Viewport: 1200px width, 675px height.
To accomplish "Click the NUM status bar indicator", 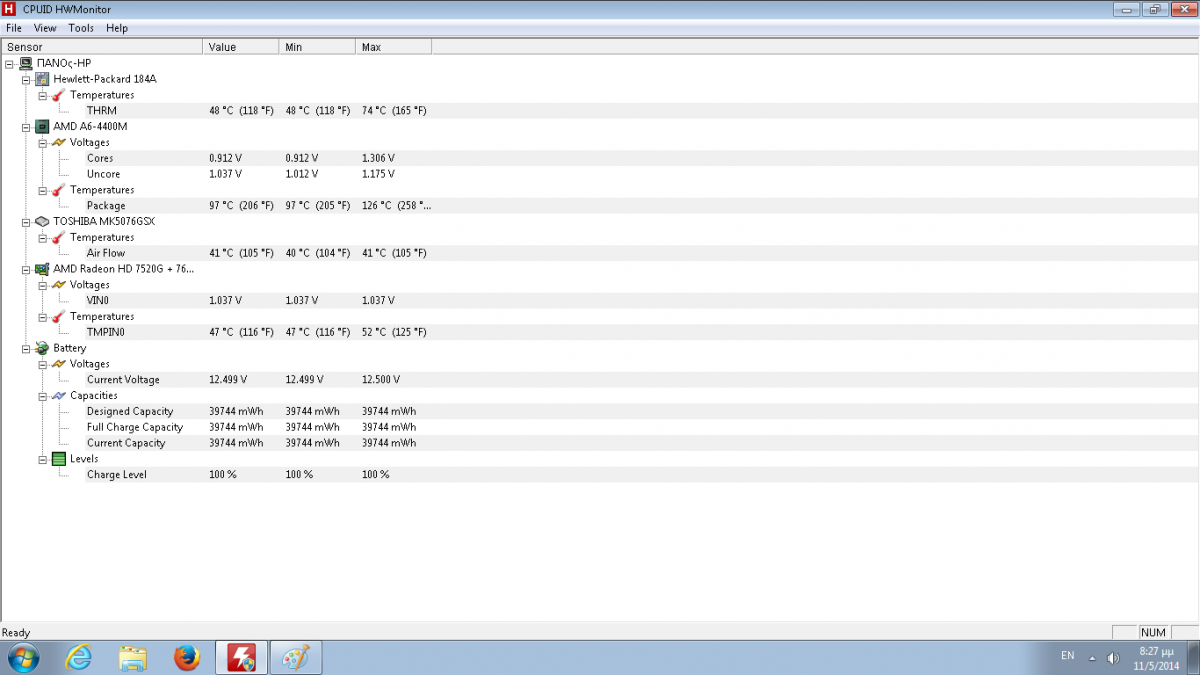I will [x=1153, y=632].
